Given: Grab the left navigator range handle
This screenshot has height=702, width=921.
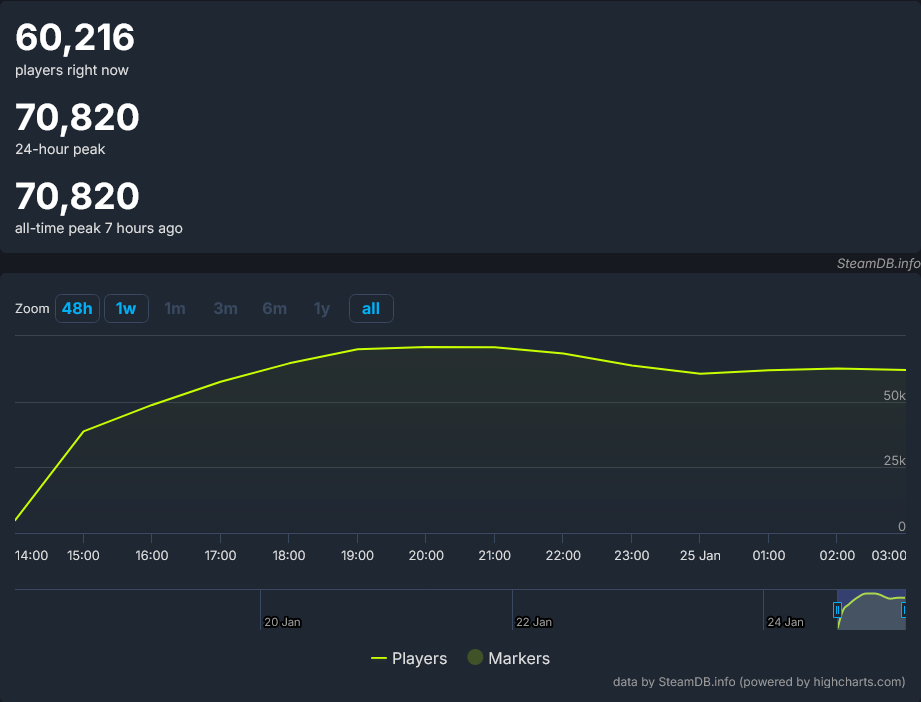Looking at the screenshot, I should tap(838, 609).
